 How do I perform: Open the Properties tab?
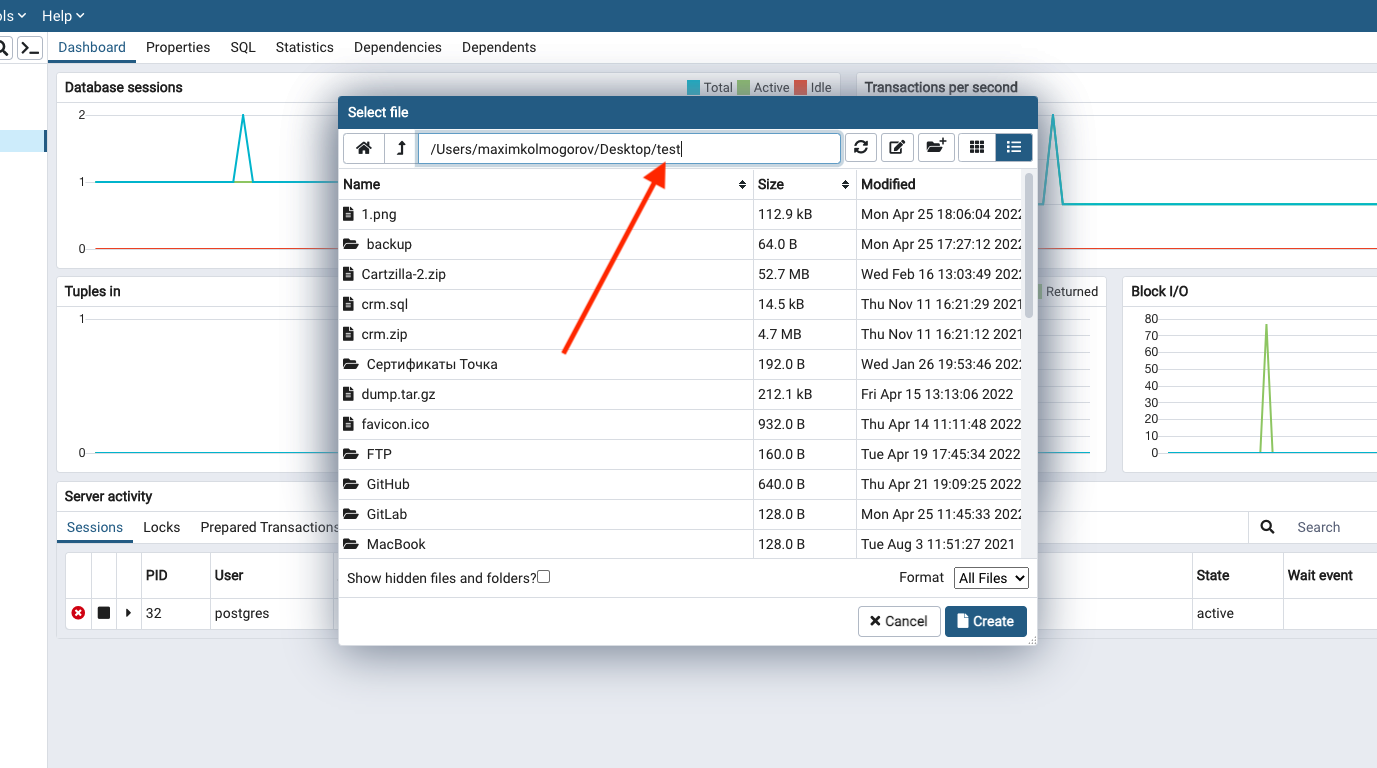[178, 47]
